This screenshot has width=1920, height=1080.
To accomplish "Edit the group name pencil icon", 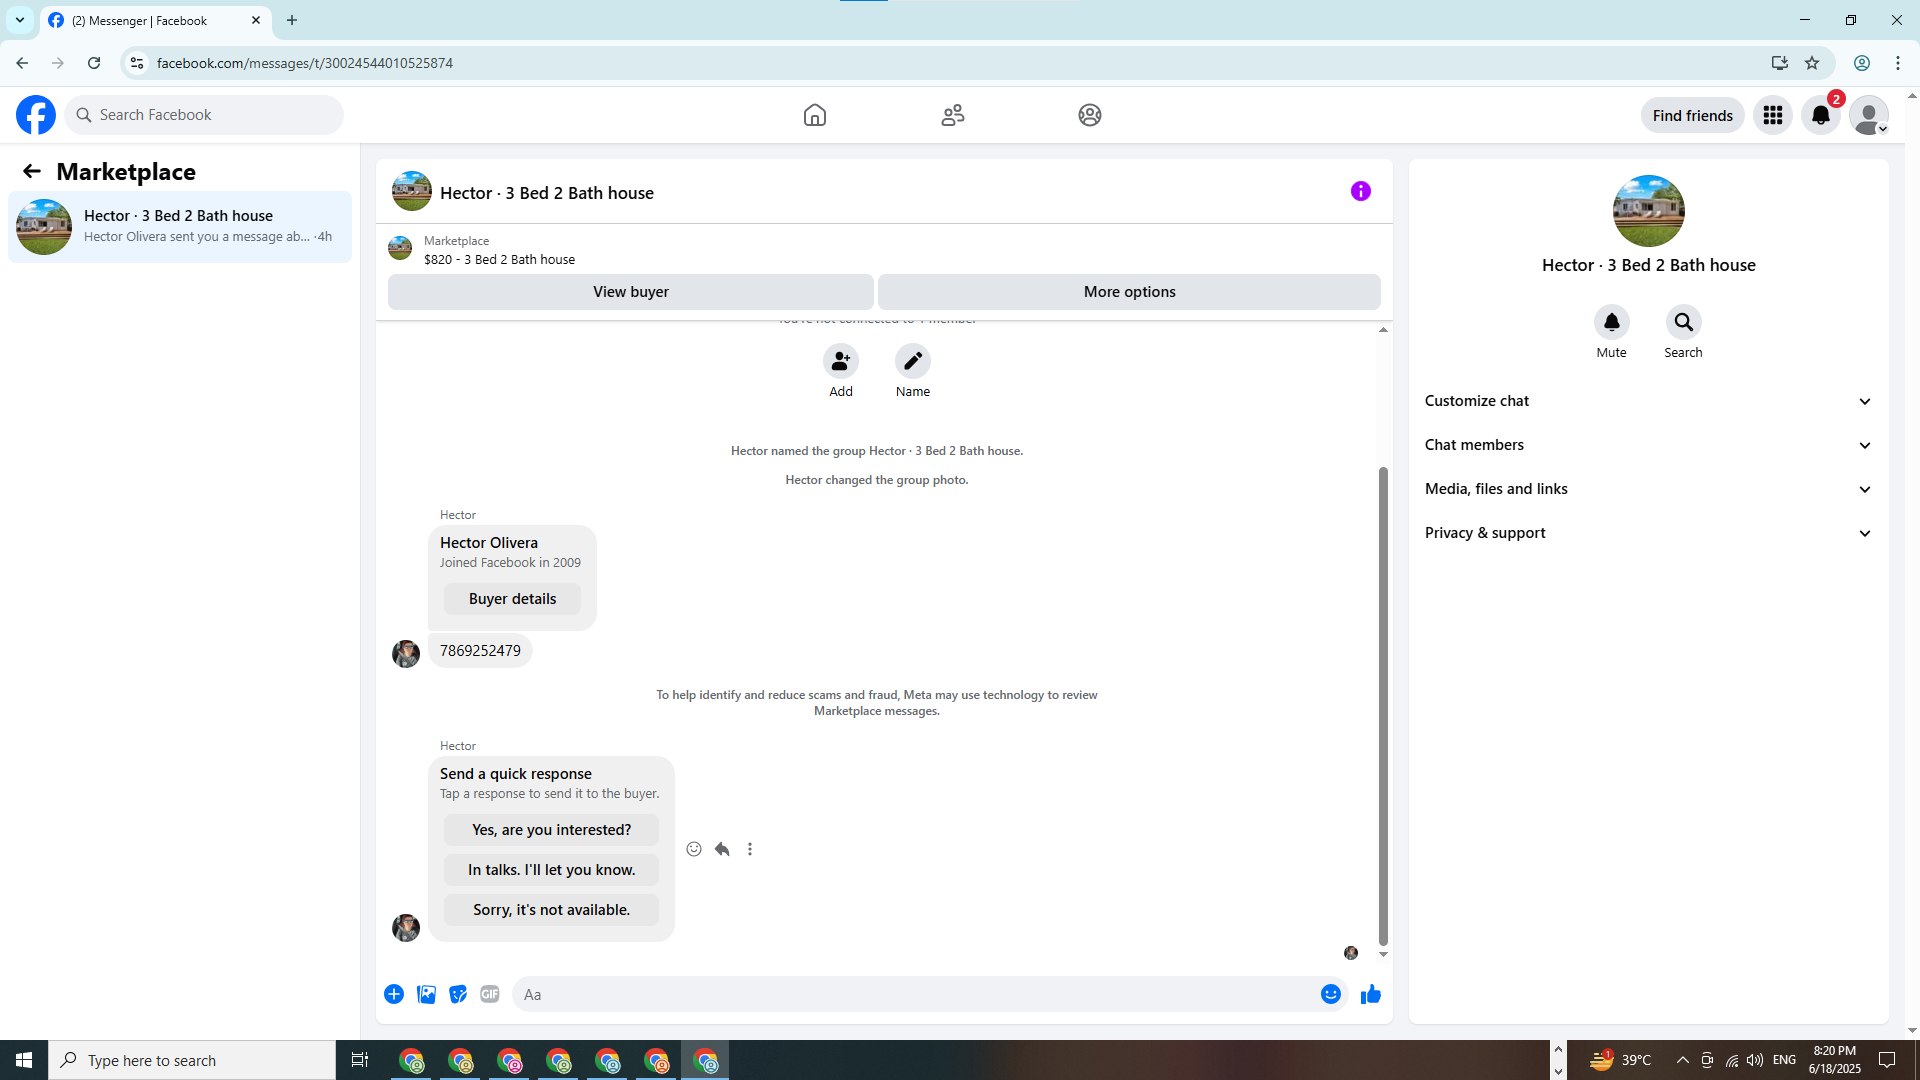I will tap(913, 361).
